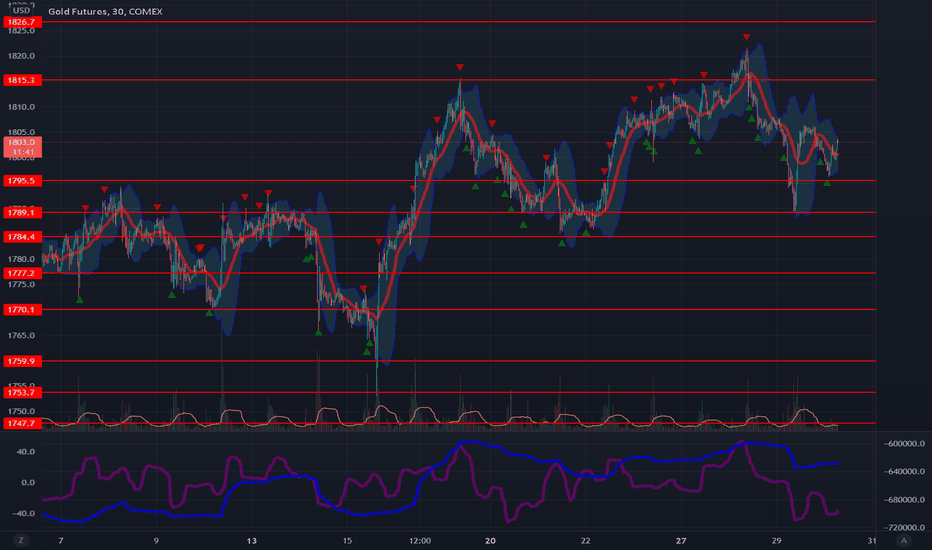Click date label 20 on time axis
Image resolution: width=932 pixels, height=550 pixels.
pos(490,540)
